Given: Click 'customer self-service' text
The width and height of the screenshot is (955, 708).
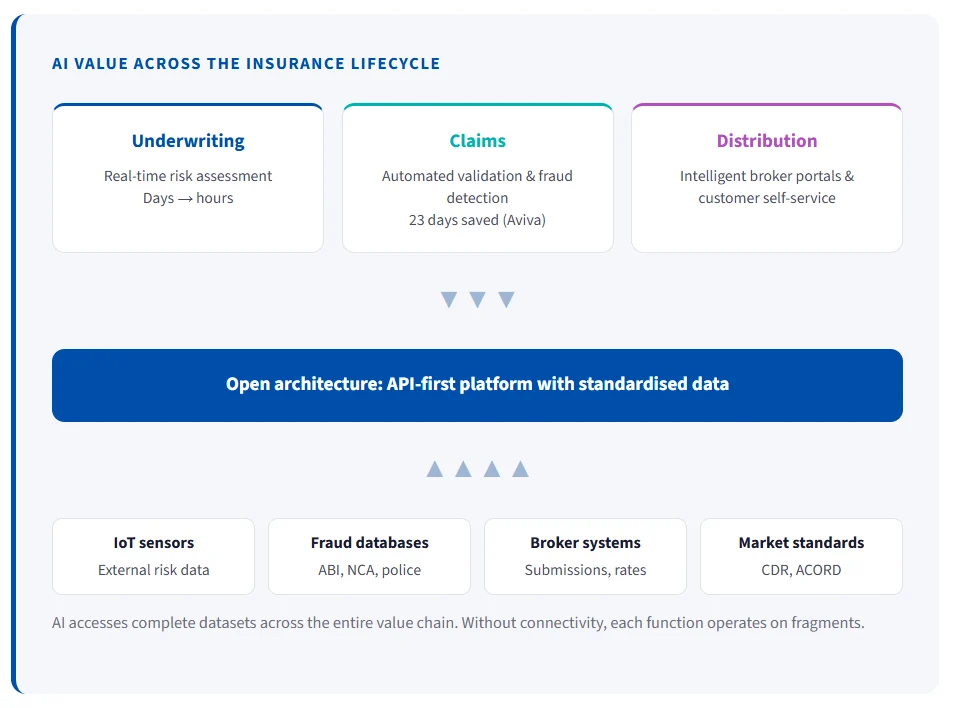Looking at the screenshot, I should [x=767, y=198].
